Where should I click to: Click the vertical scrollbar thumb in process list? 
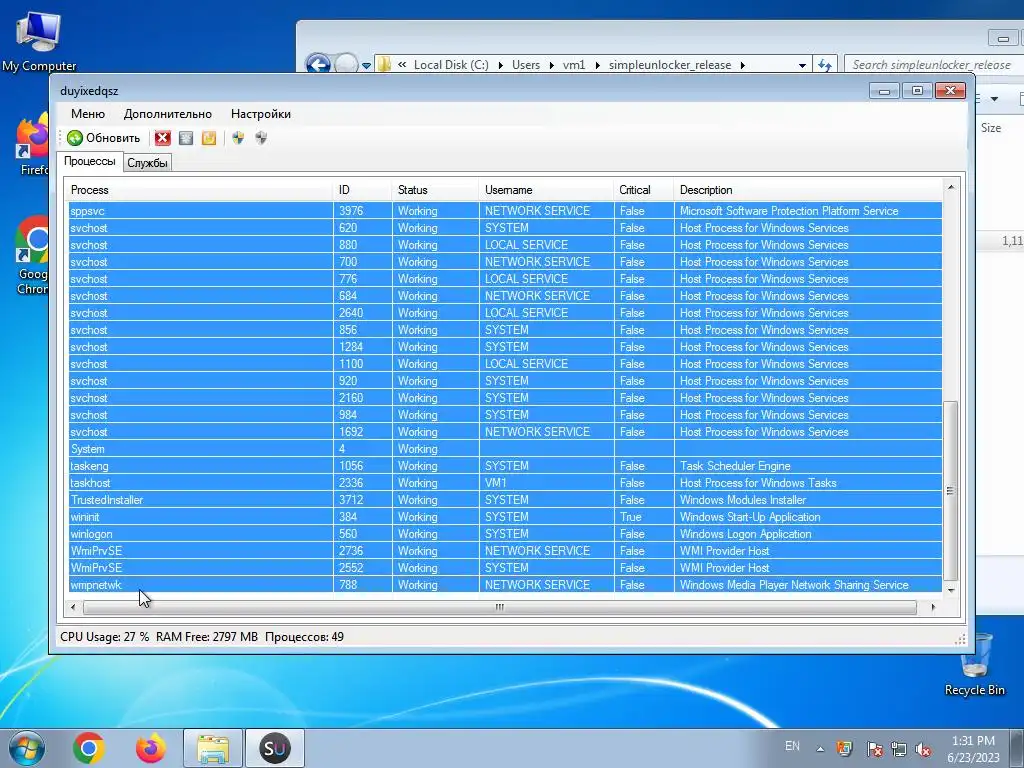coord(951,490)
